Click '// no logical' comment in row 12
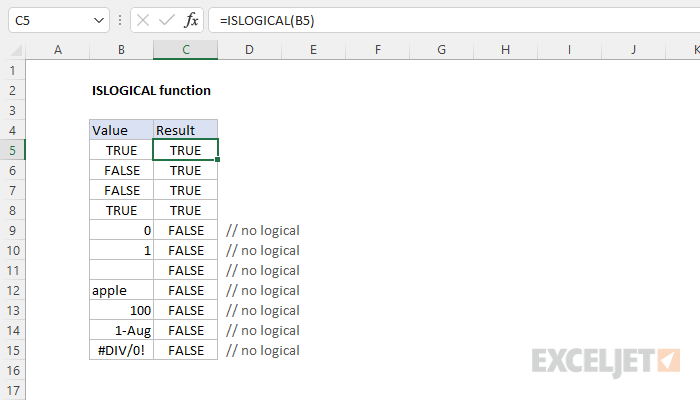This screenshot has height=400, width=700. pyautogui.click(x=262, y=291)
